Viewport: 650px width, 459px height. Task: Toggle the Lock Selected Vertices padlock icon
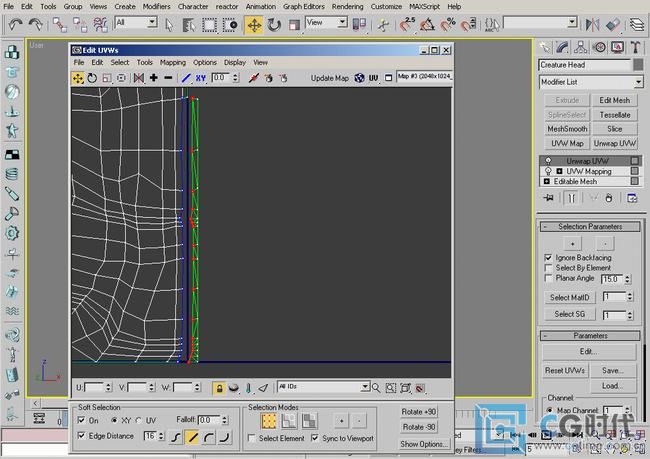(x=219, y=388)
